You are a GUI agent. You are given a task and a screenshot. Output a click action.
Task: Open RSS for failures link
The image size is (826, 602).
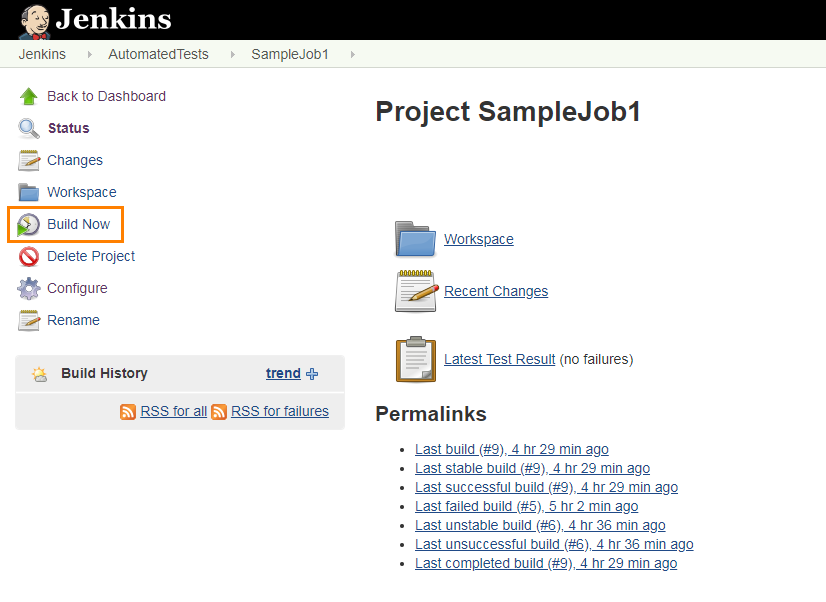click(280, 411)
